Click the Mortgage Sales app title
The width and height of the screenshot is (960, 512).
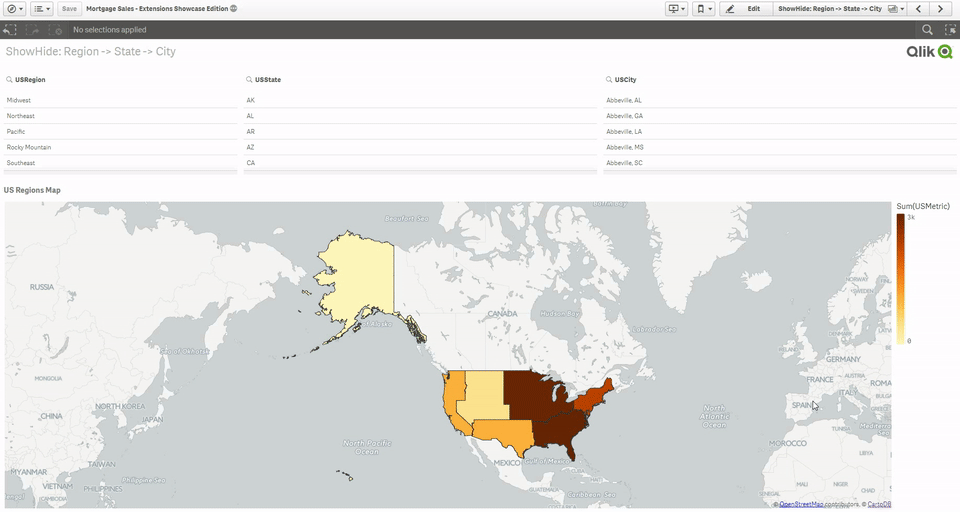point(157,9)
